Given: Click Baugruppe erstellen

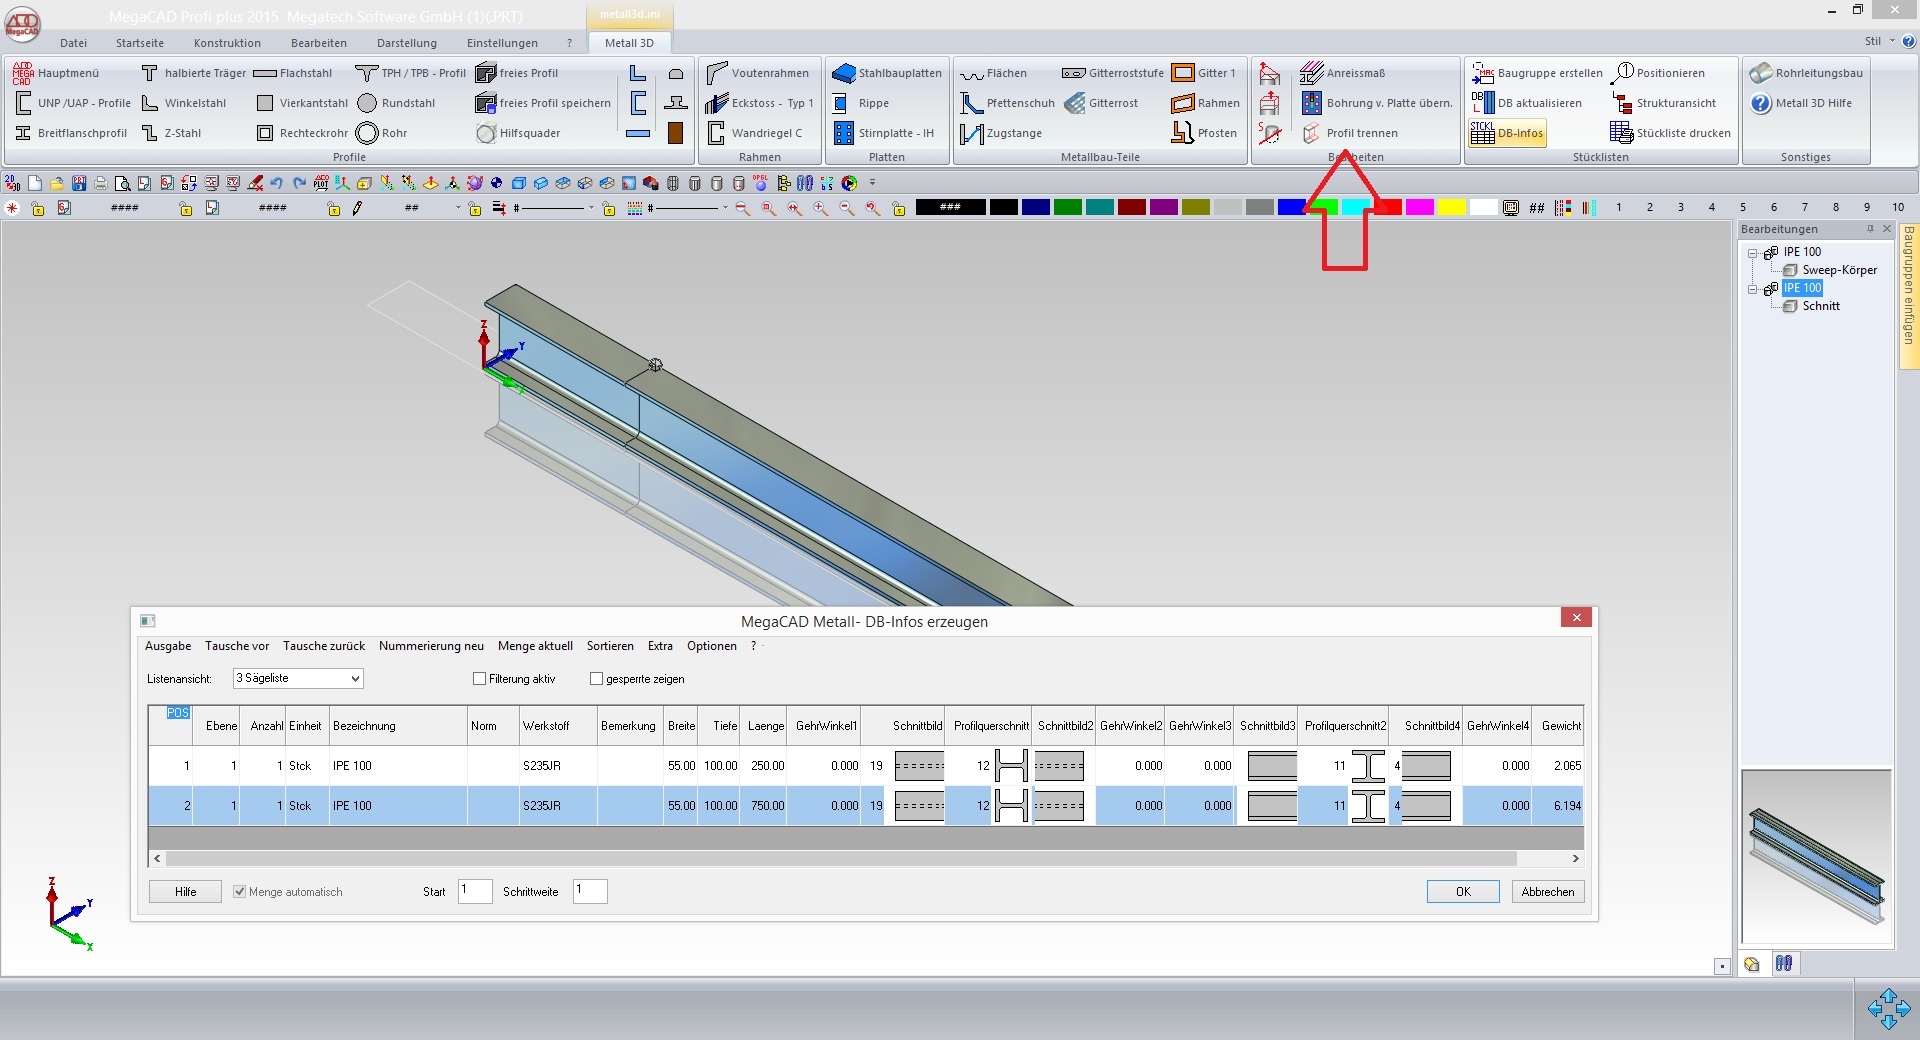Looking at the screenshot, I should pyautogui.click(x=1537, y=73).
